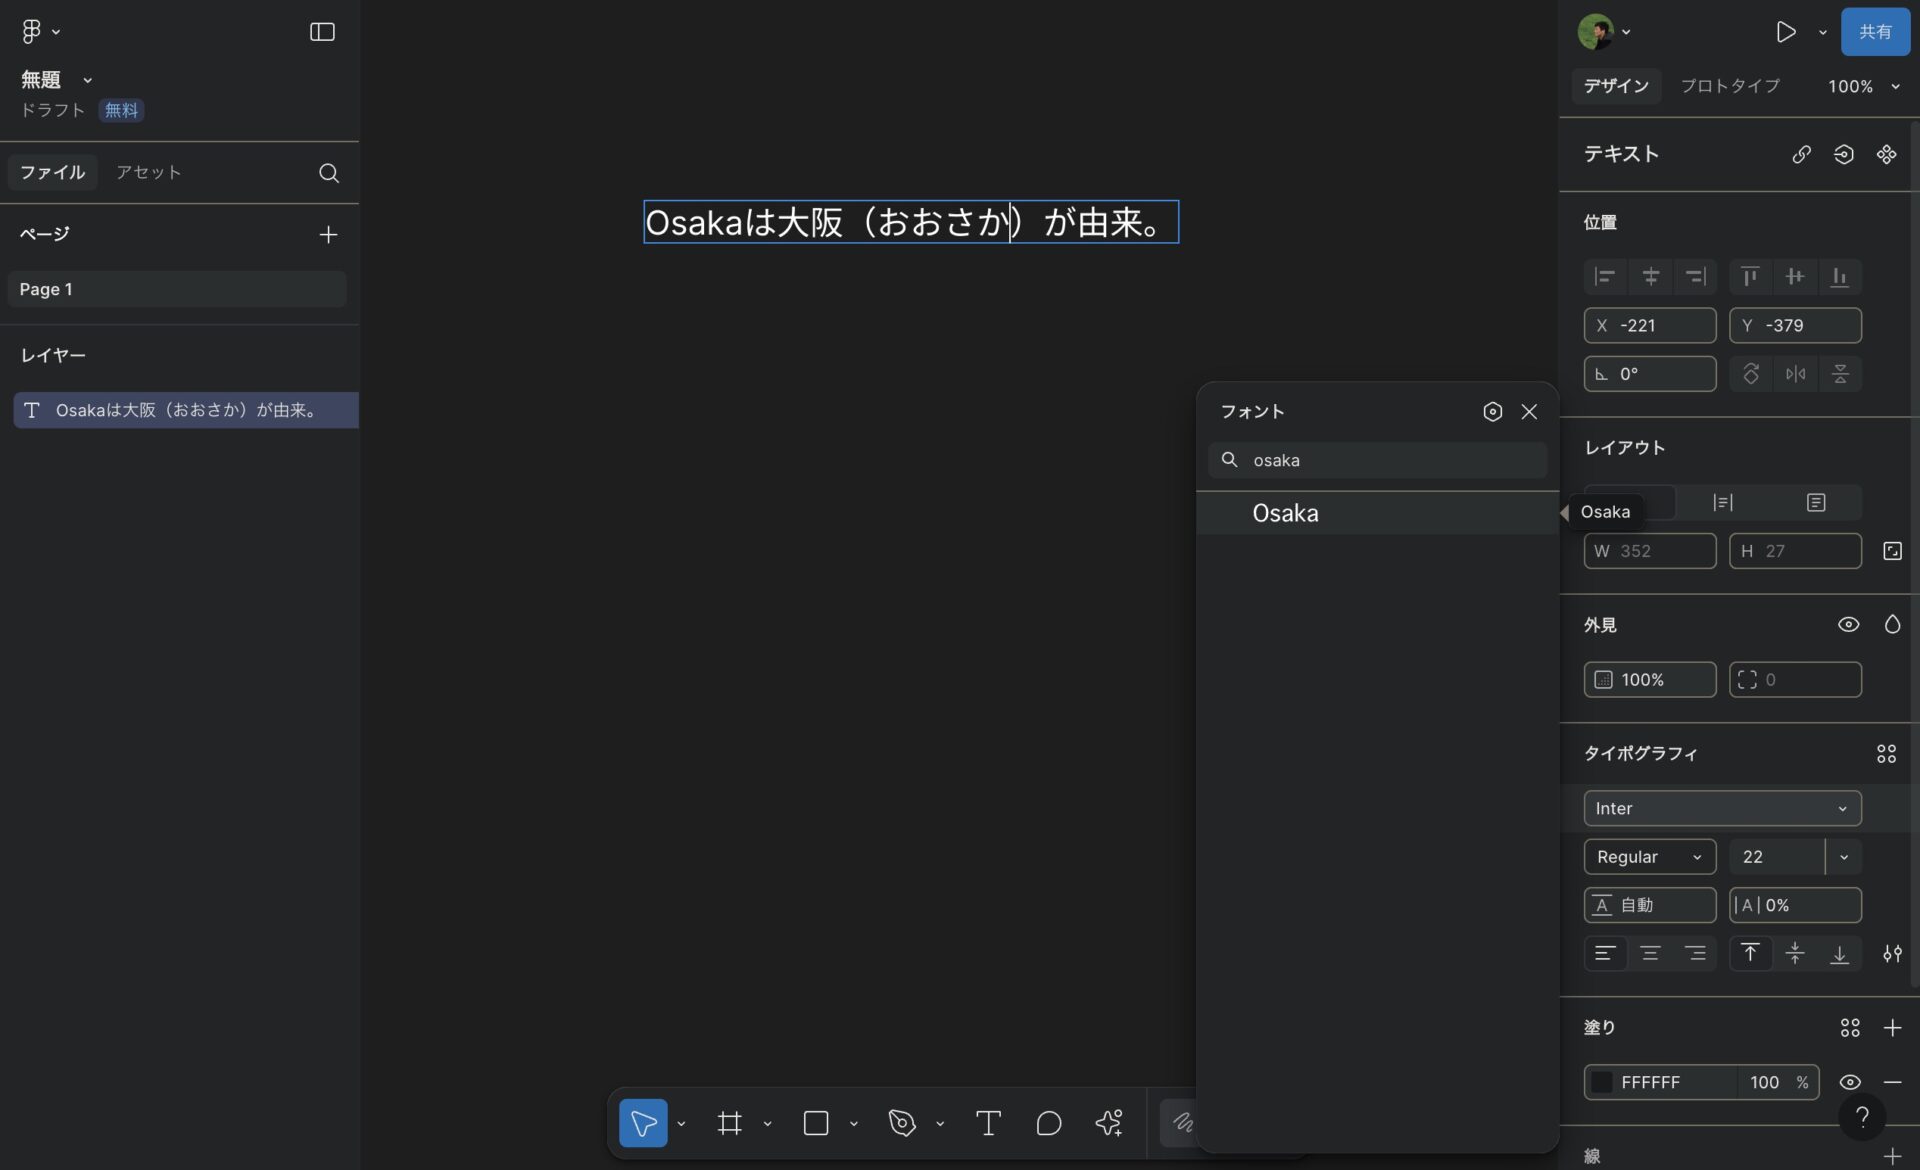
Task: Select the Osaka font result
Action: 1377,514
